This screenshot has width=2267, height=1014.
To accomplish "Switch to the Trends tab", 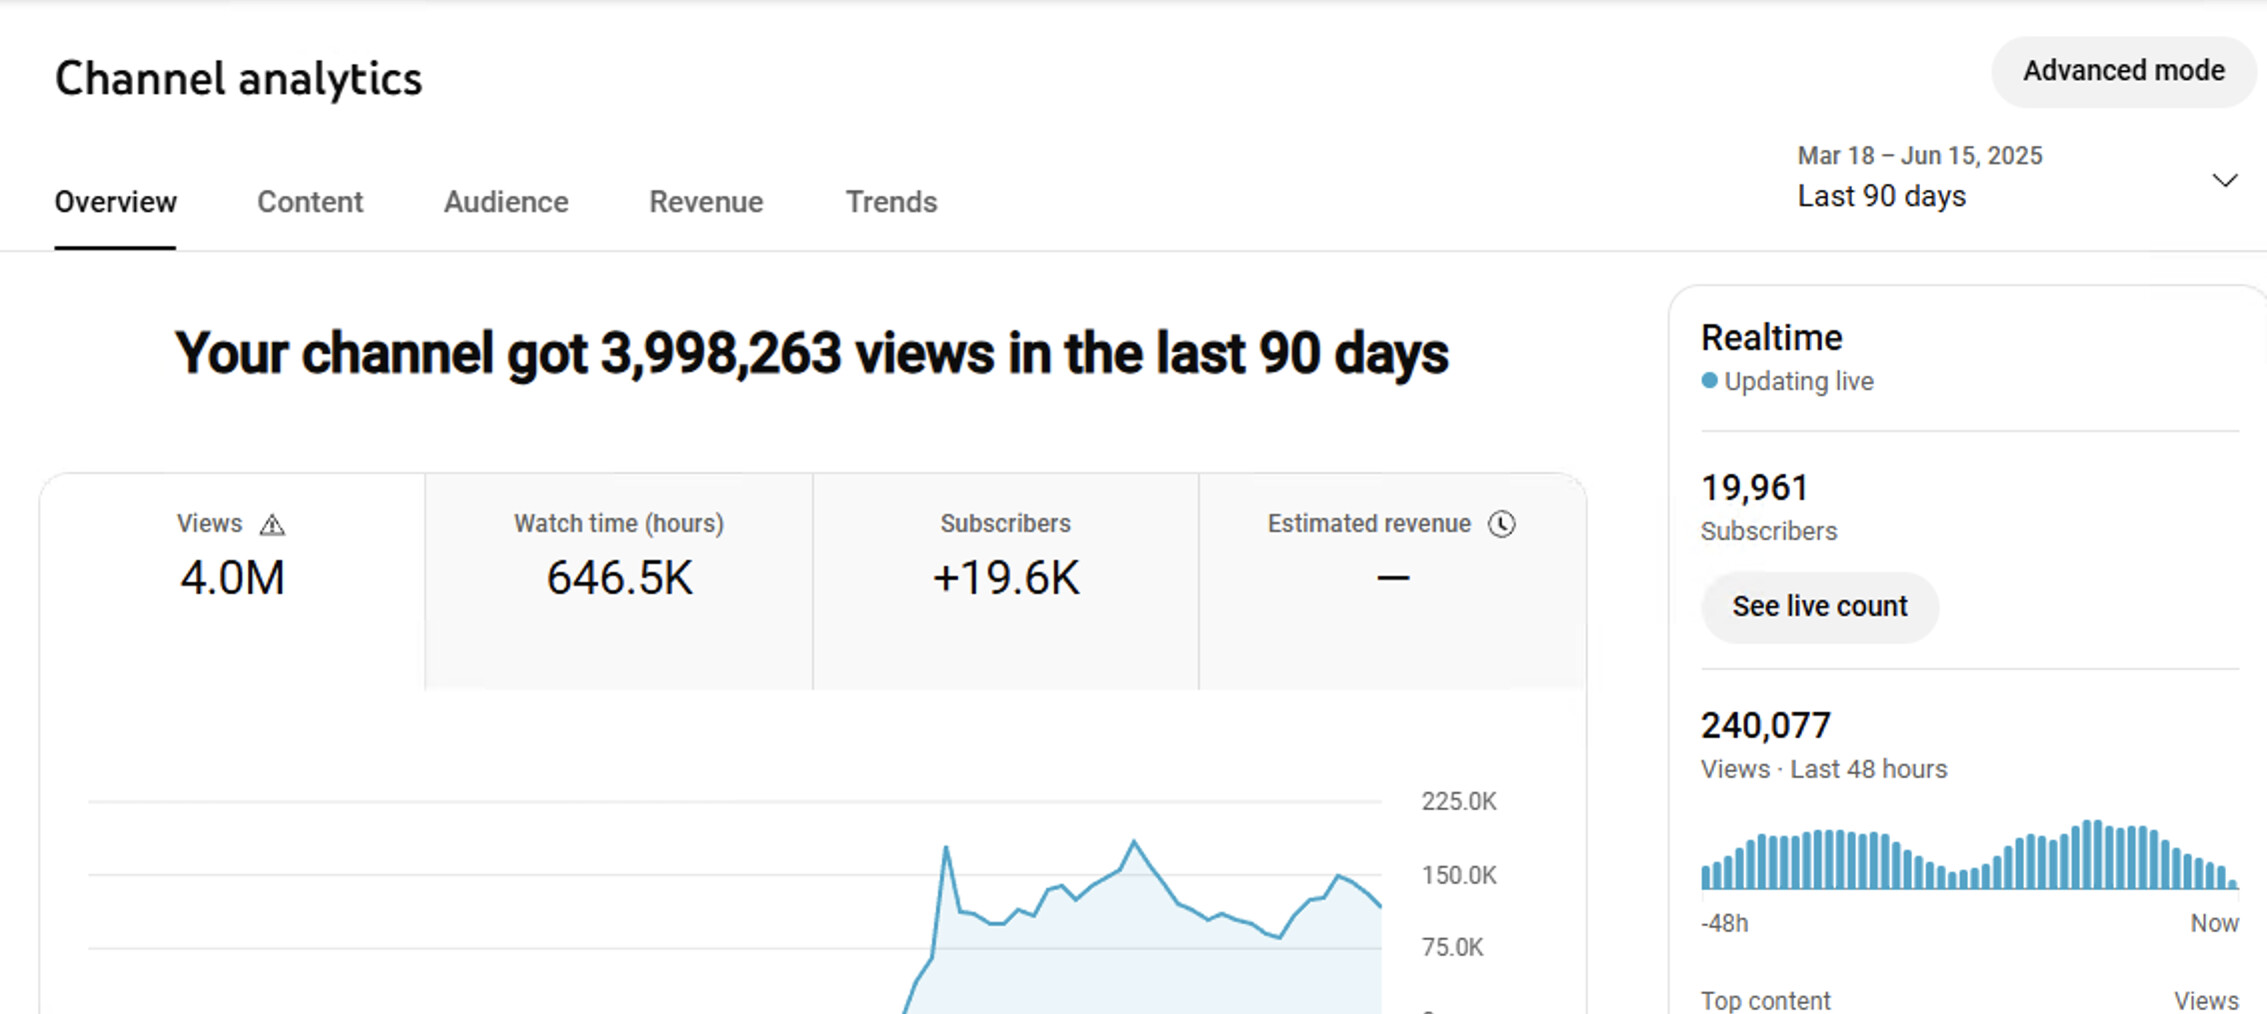I will coord(891,202).
